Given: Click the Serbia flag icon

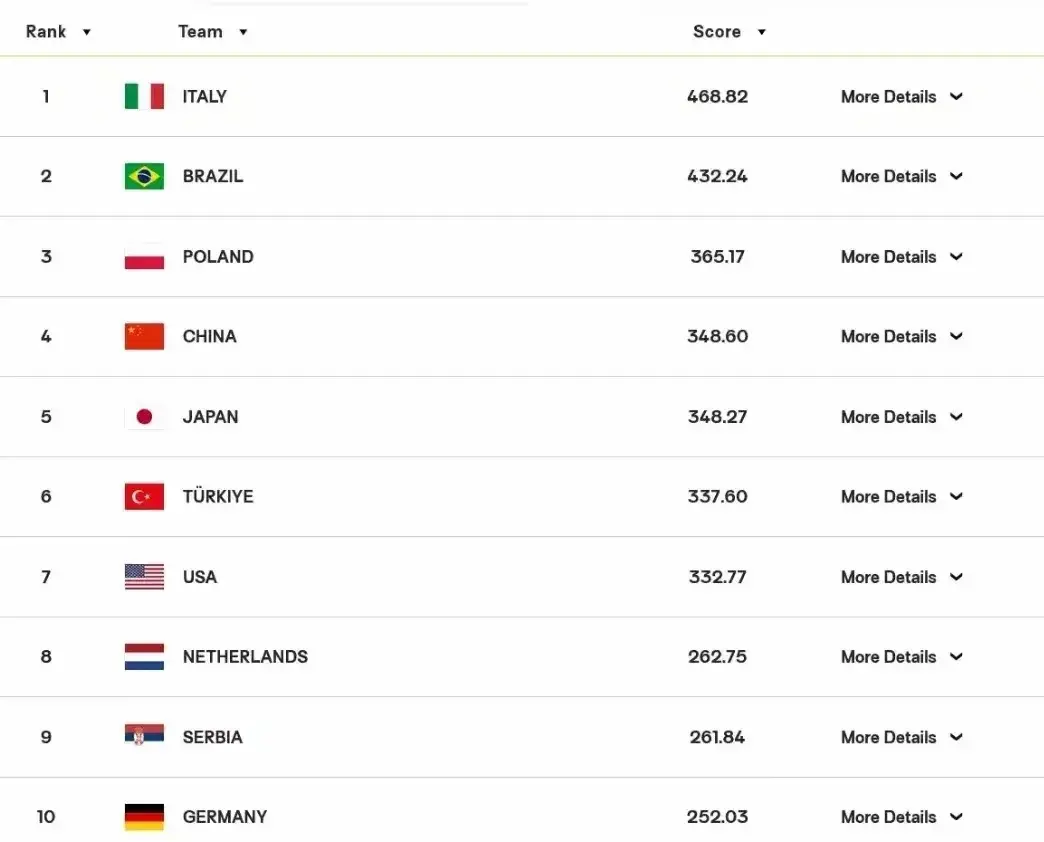Looking at the screenshot, I should click(x=144, y=734).
